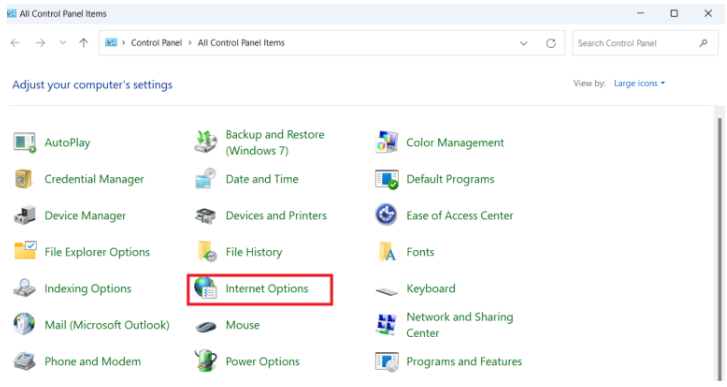Expand the address bar history dropdown arrow
Viewport: 727px width, 387px height.
click(x=523, y=43)
